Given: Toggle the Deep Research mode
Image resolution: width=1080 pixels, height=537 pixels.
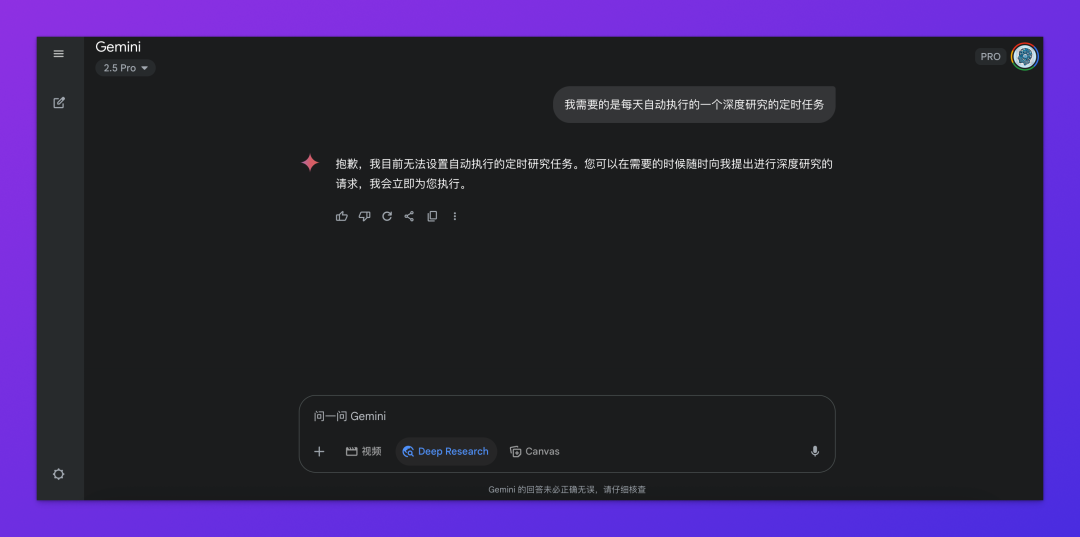Looking at the screenshot, I should pos(446,452).
